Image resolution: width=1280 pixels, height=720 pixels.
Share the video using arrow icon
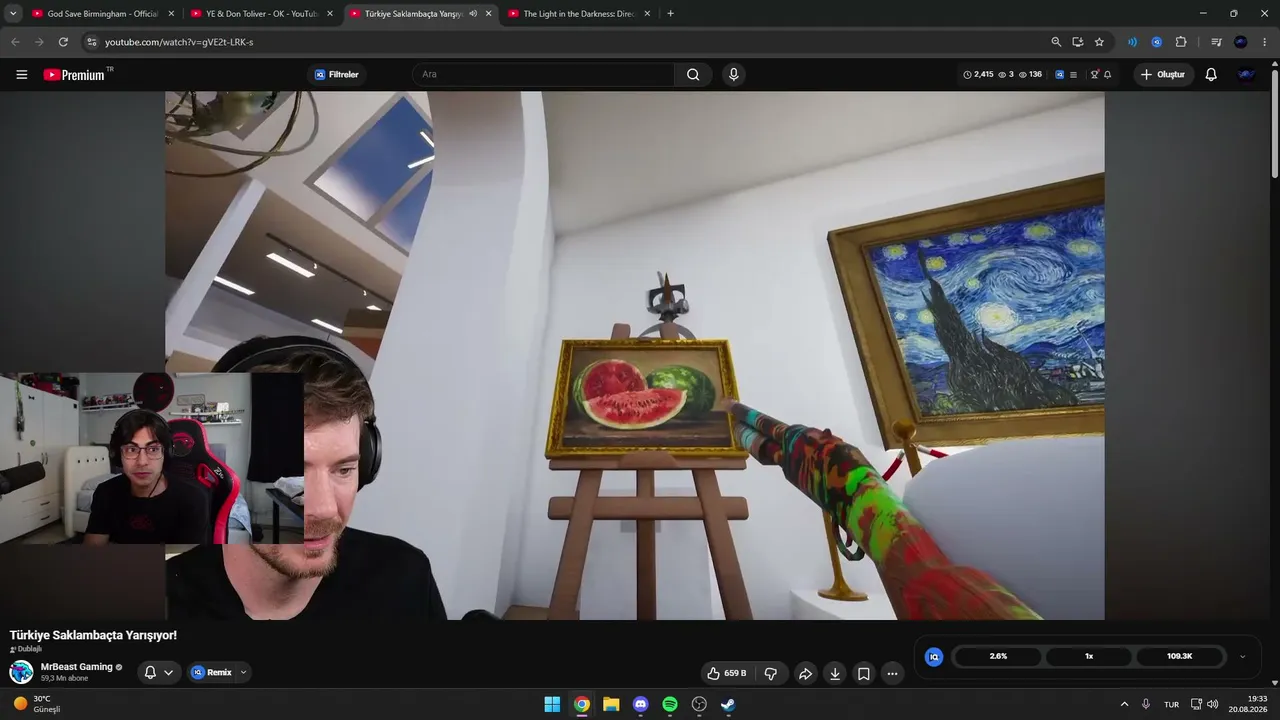805,673
